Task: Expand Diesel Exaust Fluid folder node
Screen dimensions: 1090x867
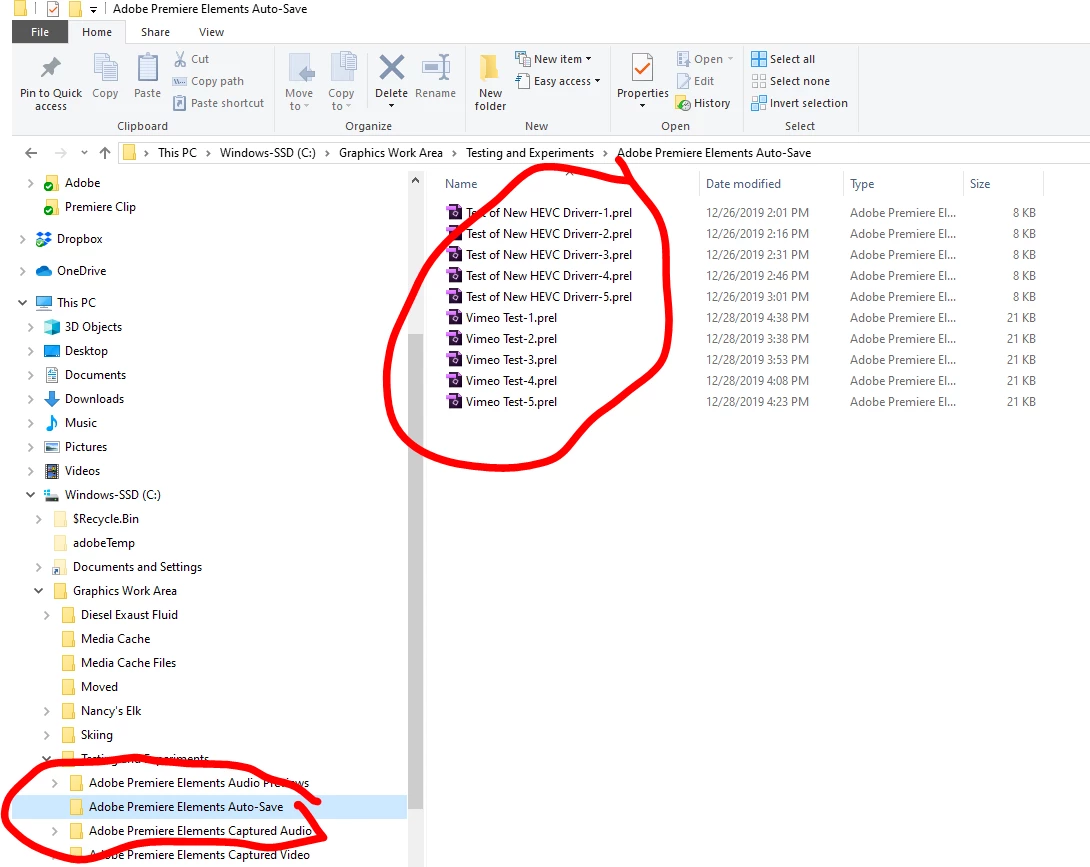Action: 47,615
